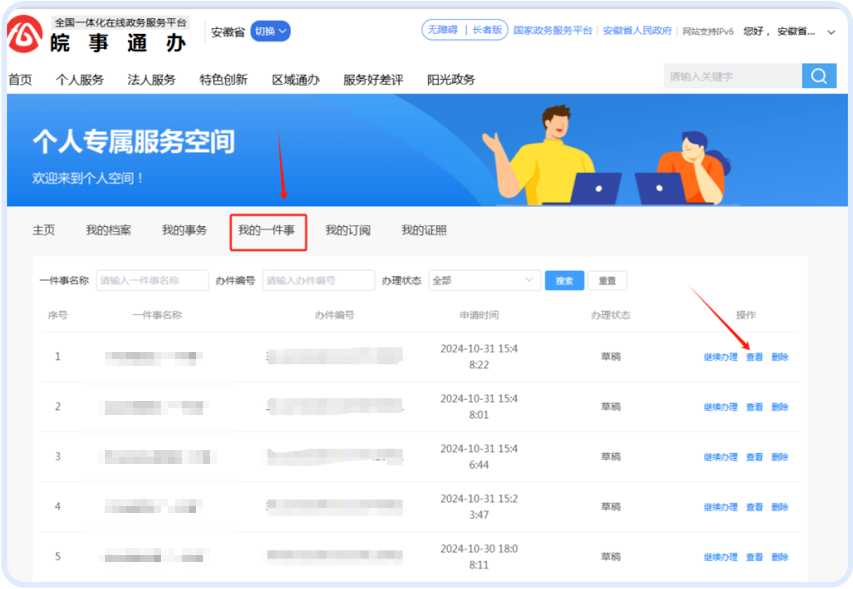853x589 pixels.
Task: Click the 皖事通办 red logo icon
Action: [x=24, y=36]
